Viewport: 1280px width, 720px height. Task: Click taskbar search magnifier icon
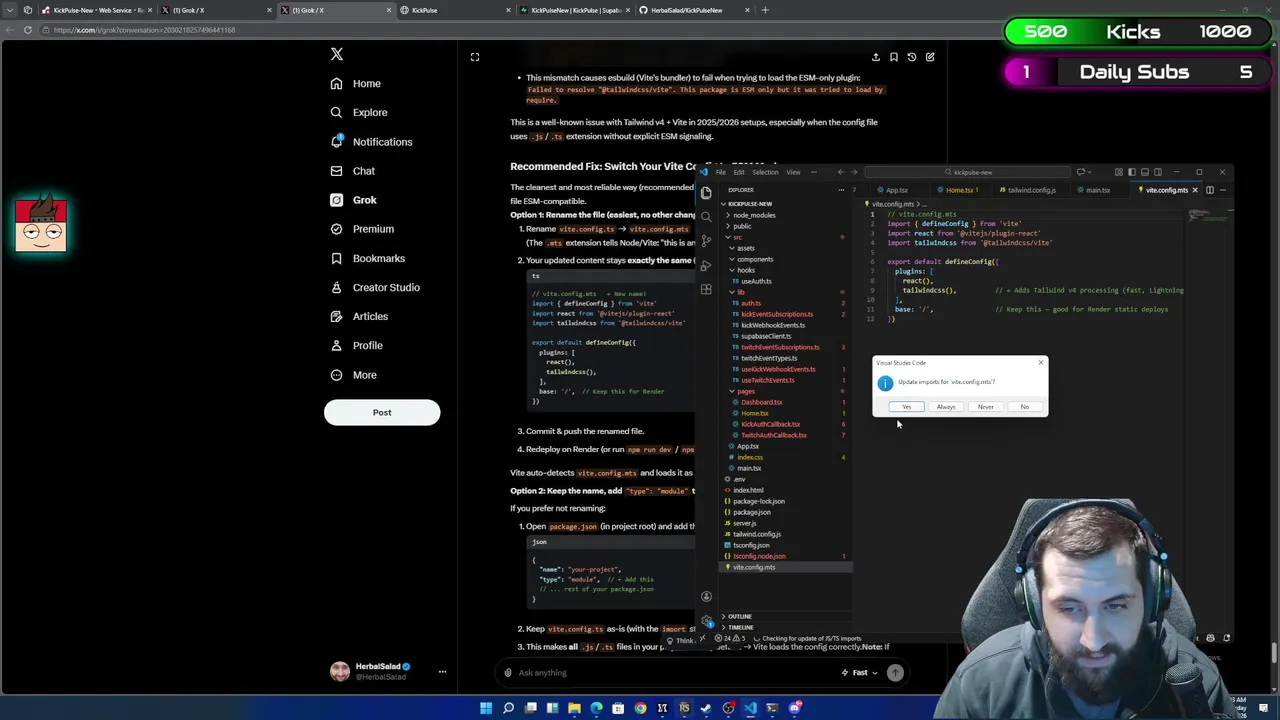508,708
